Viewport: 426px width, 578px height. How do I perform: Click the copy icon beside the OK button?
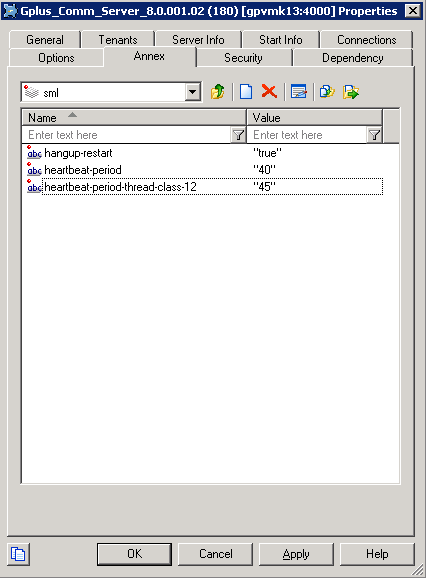(x=18, y=554)
